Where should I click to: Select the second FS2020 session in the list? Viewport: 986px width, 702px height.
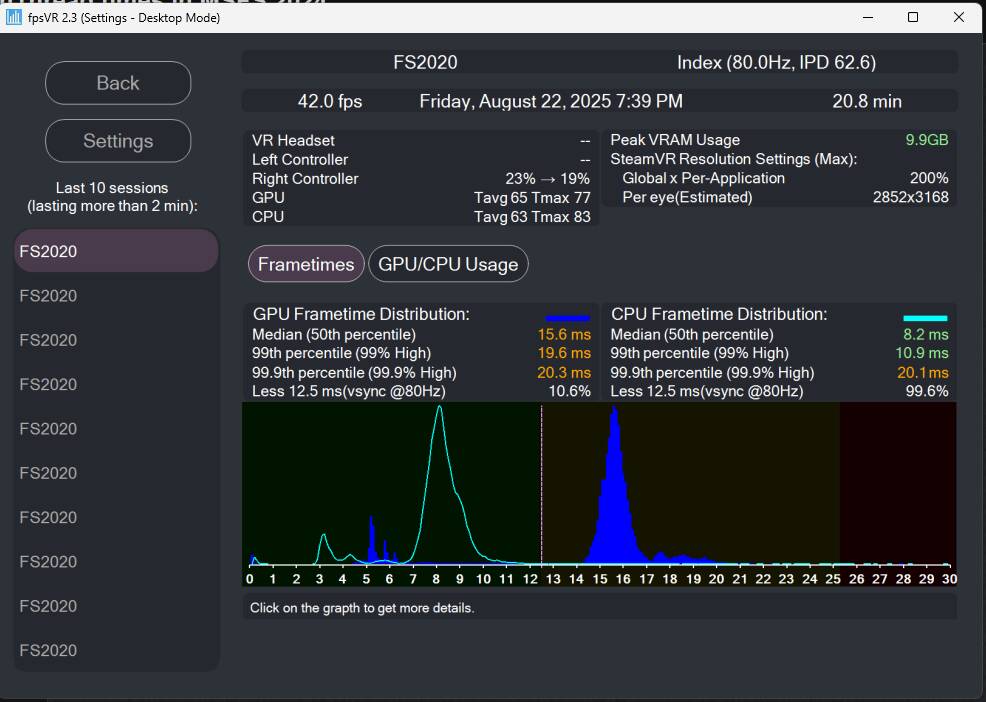(x=116, y=296)
